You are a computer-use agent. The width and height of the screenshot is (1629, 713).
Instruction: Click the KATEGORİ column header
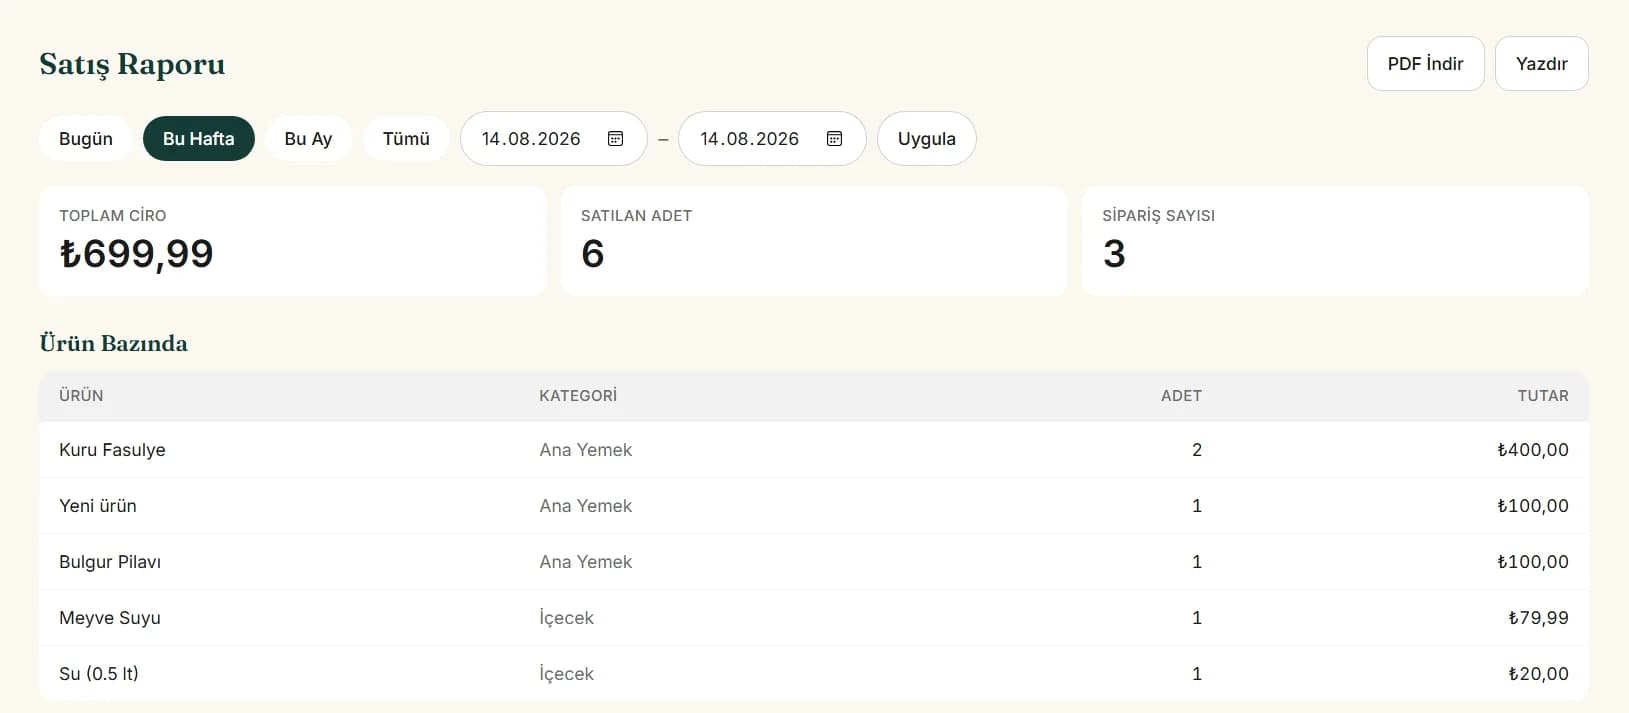click(x=578, y=396)
